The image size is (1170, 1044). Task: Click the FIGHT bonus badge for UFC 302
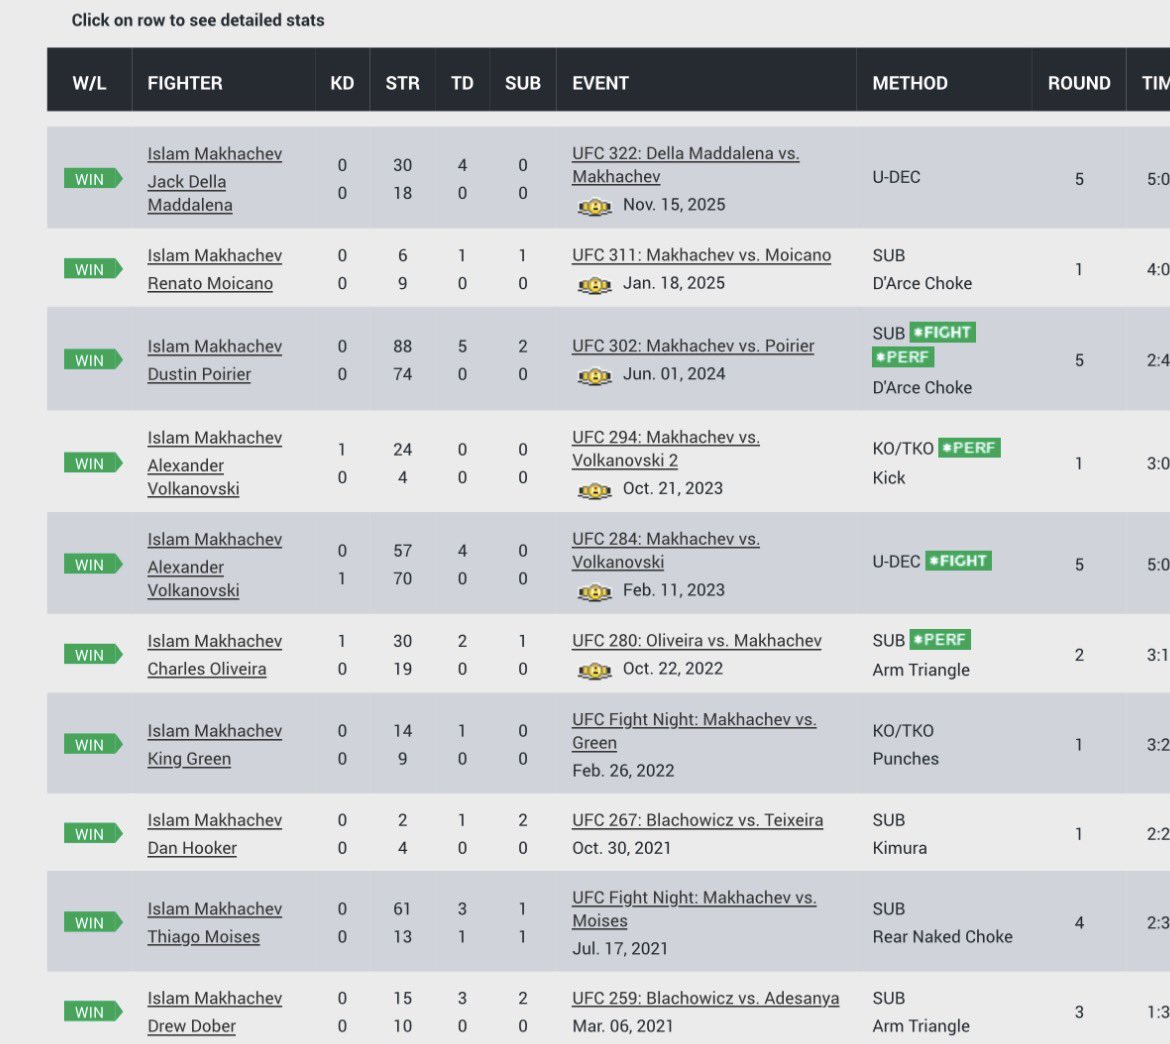[x=942, y=332]
